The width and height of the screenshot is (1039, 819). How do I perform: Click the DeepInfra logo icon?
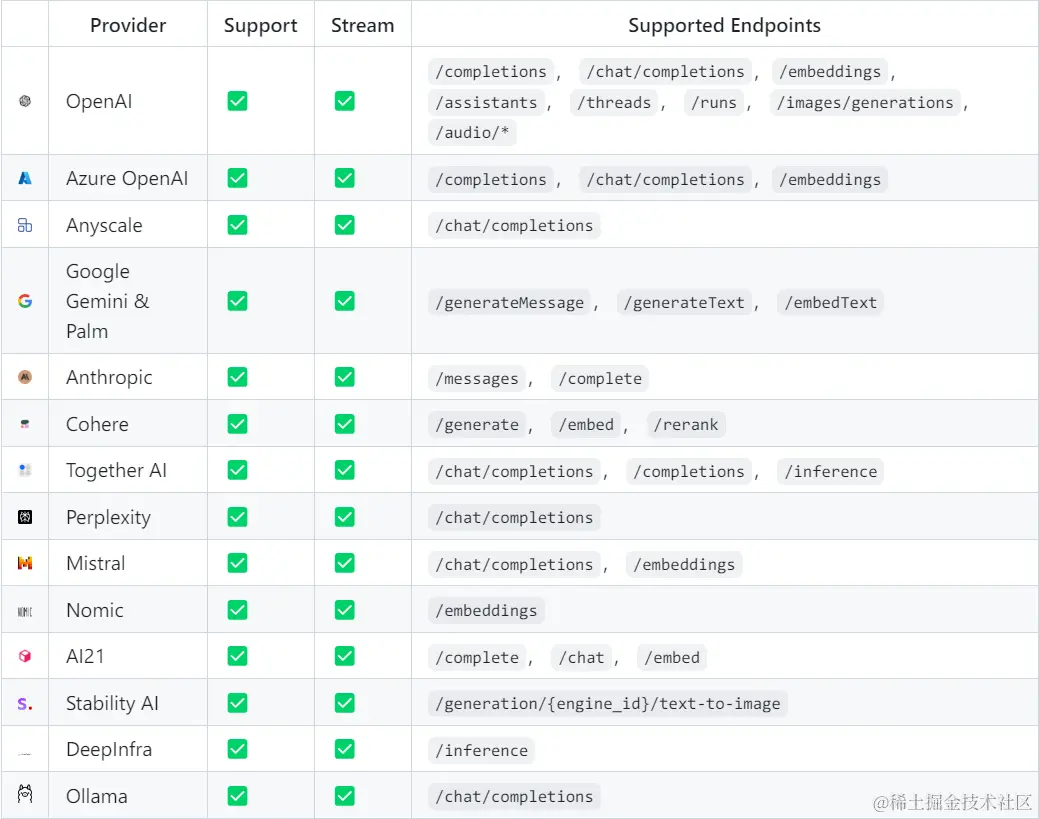click(x=25, y=753)
